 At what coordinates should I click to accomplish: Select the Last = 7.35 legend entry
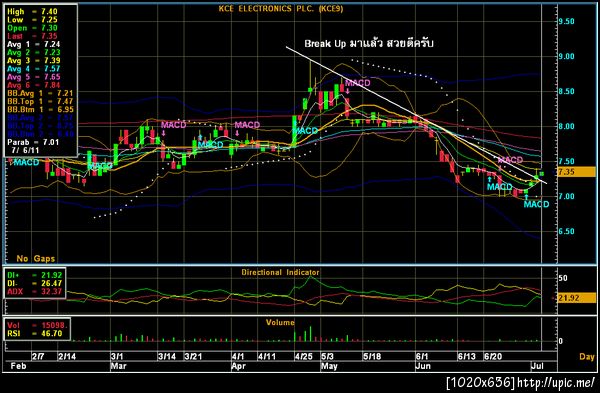pyautogui.click(x=32, y=36)
